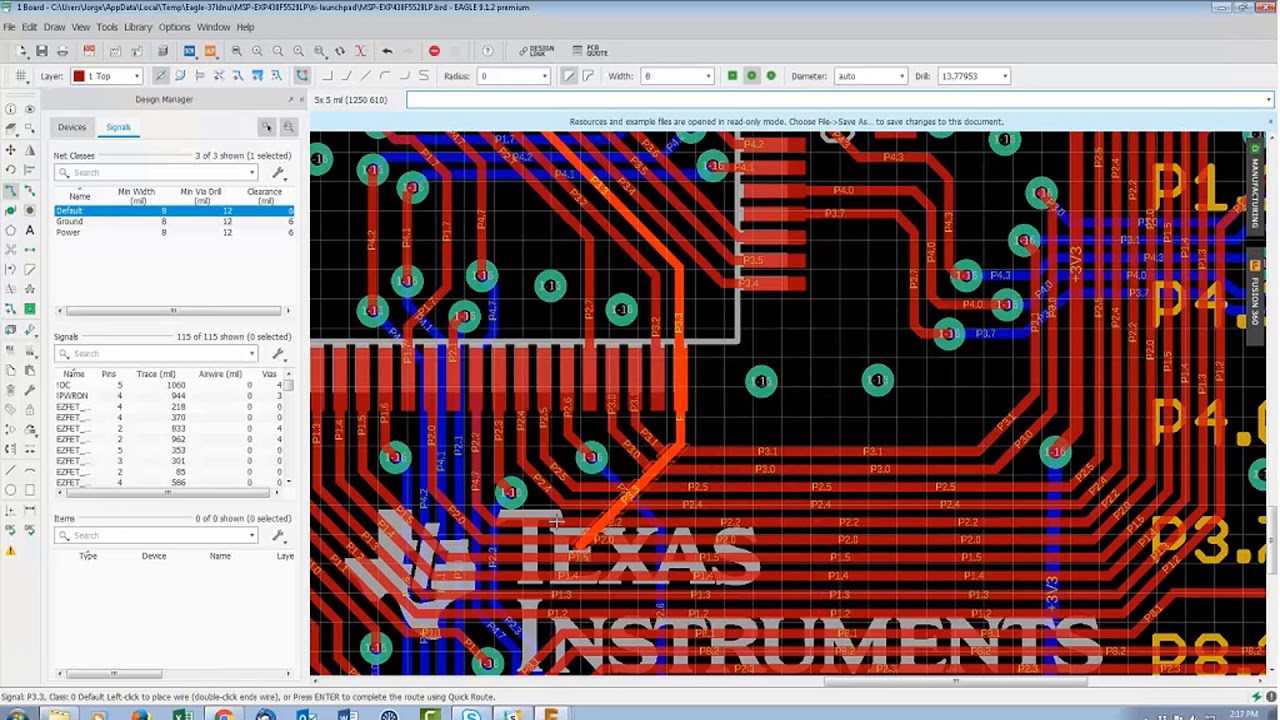
Task: Open the Tools menu
Action: (x=106, y=27)
